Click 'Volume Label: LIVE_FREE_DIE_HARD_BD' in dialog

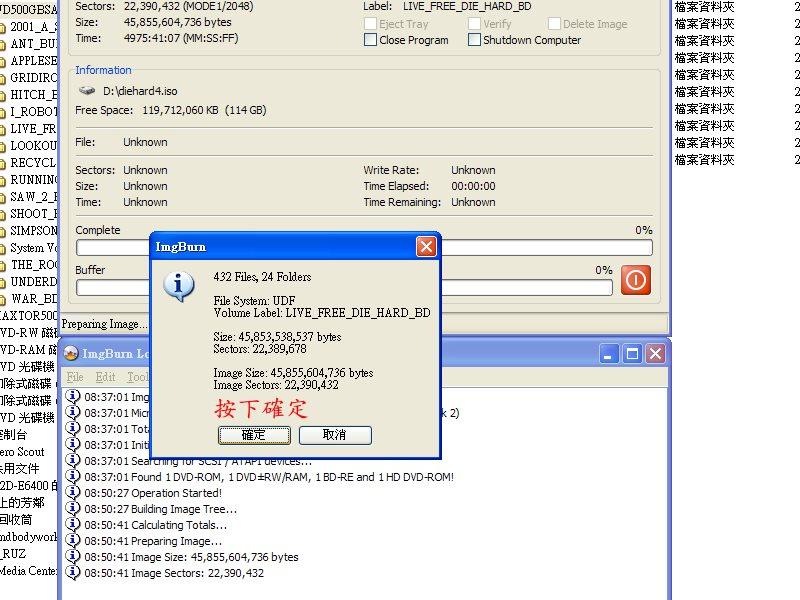click(x=322, y=313)
